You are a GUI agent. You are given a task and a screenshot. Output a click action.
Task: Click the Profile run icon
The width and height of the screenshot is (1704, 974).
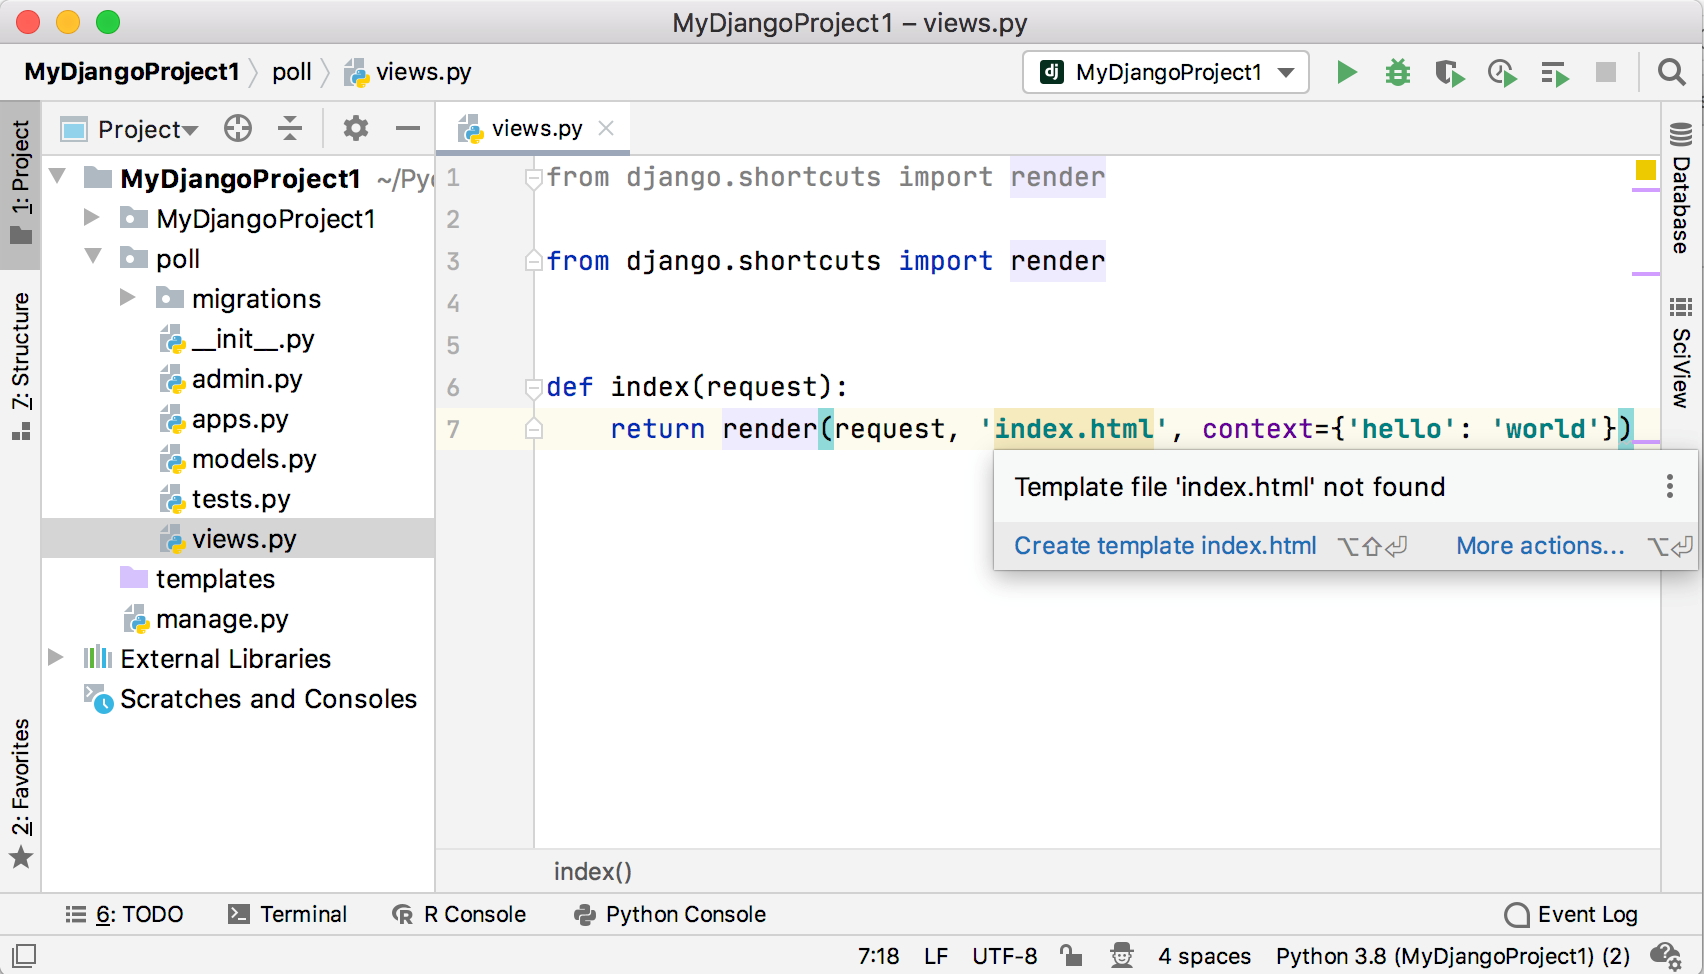point(1501,73)
